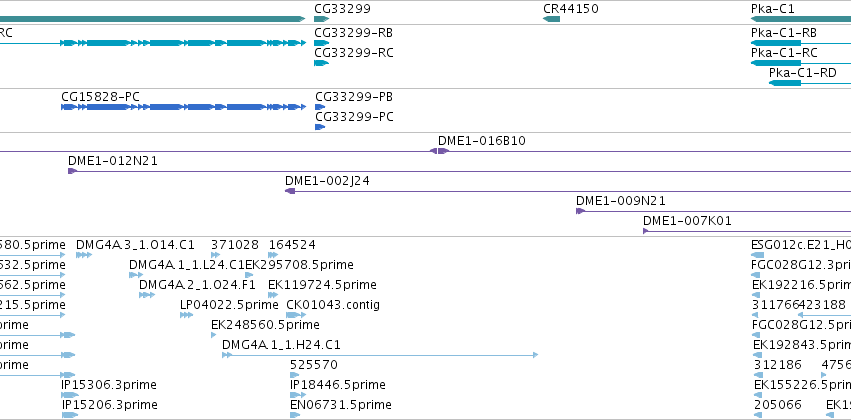Click the CR44150 gene label
Image resolution: width=851 pixels, height=420 pixels.
570,9
